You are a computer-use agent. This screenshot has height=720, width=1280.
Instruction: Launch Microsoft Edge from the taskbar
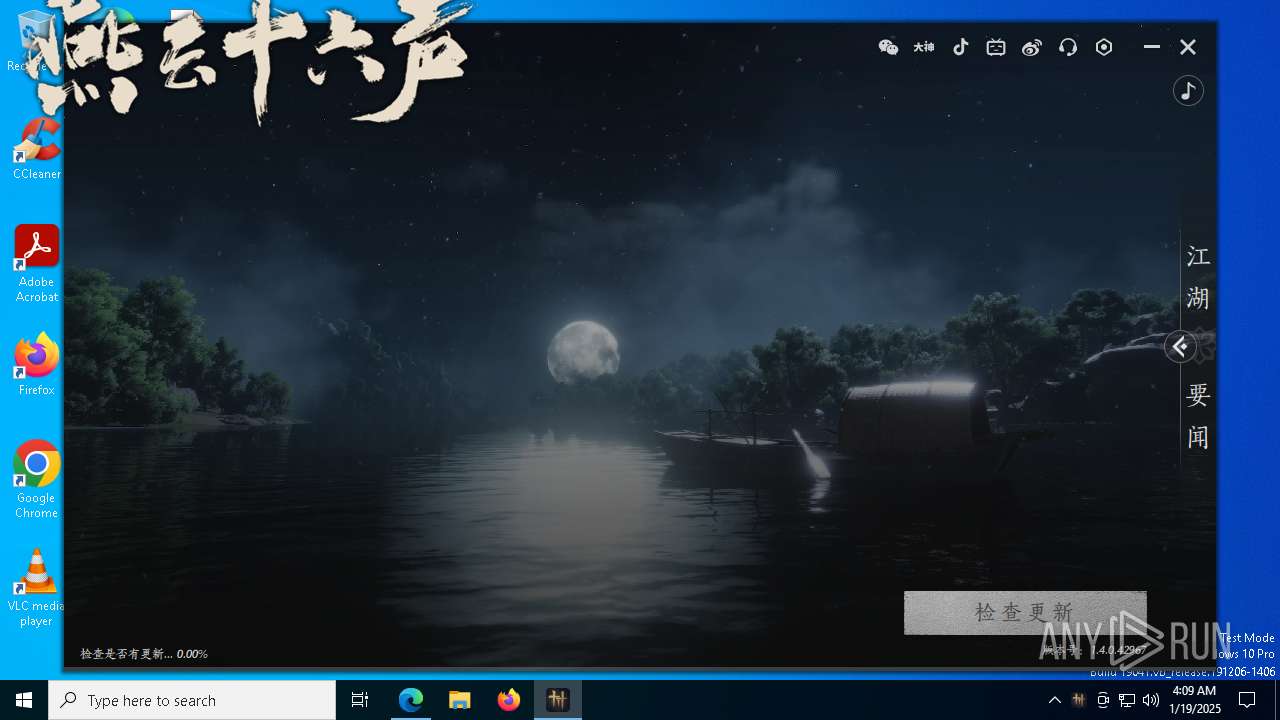tap(411, 700)
